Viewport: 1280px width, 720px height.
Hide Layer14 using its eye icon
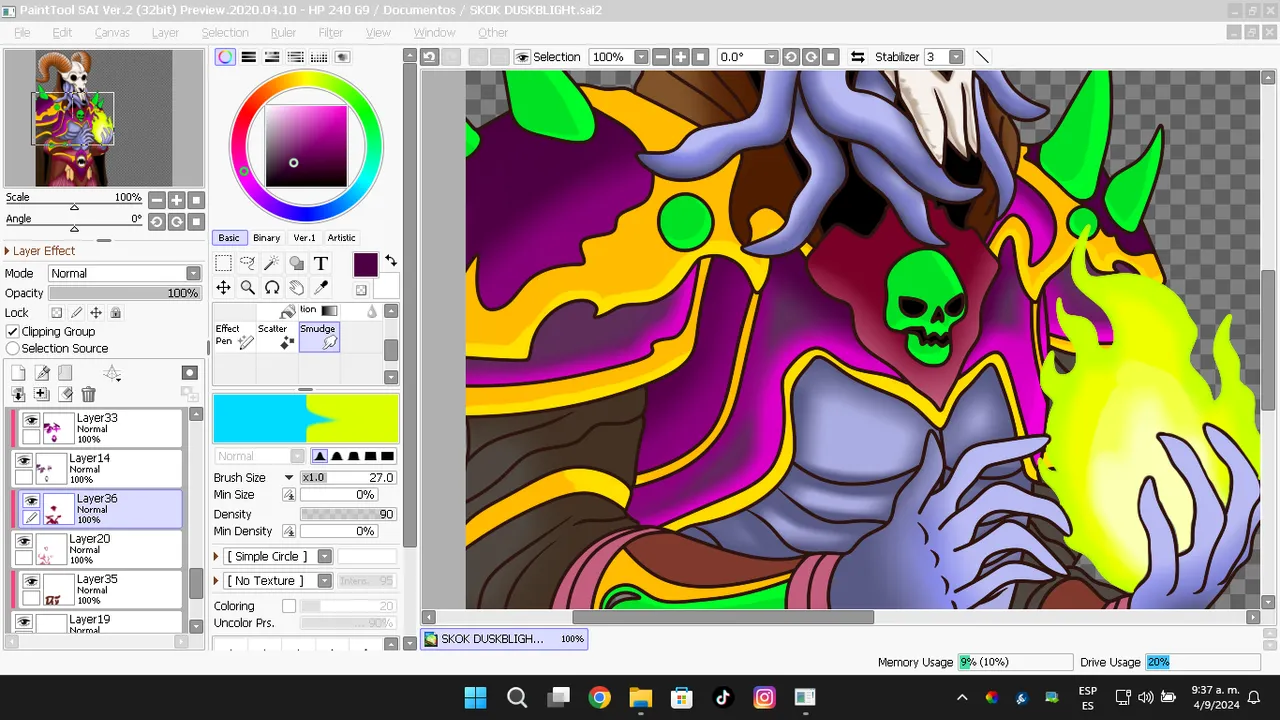coord(24,461)
